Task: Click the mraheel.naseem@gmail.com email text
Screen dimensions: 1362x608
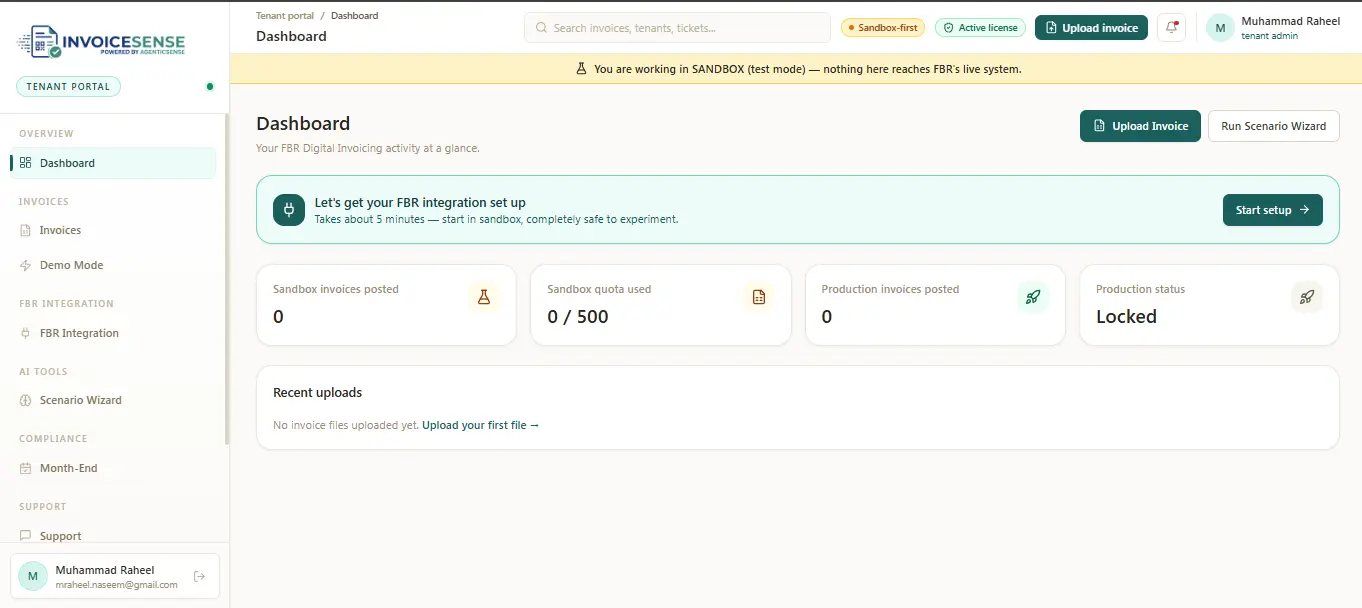Action: coord(117,585)
